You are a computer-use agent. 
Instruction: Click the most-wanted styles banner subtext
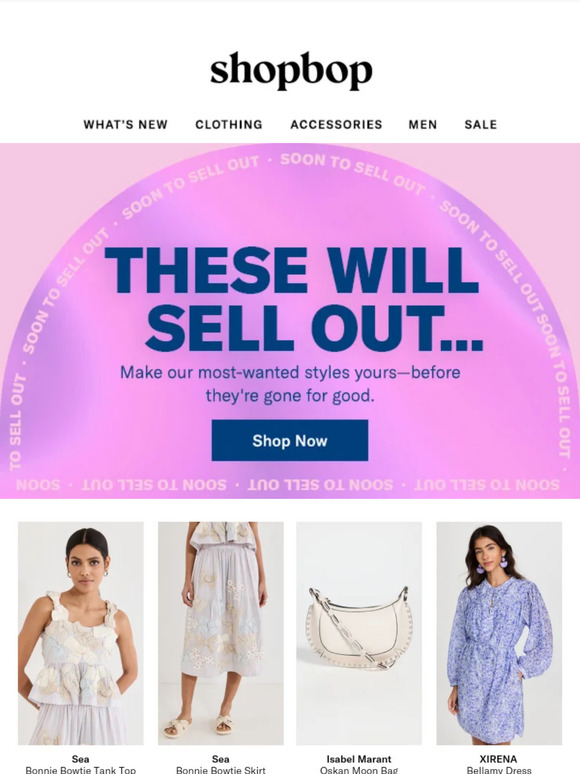(x=290, y=384)
